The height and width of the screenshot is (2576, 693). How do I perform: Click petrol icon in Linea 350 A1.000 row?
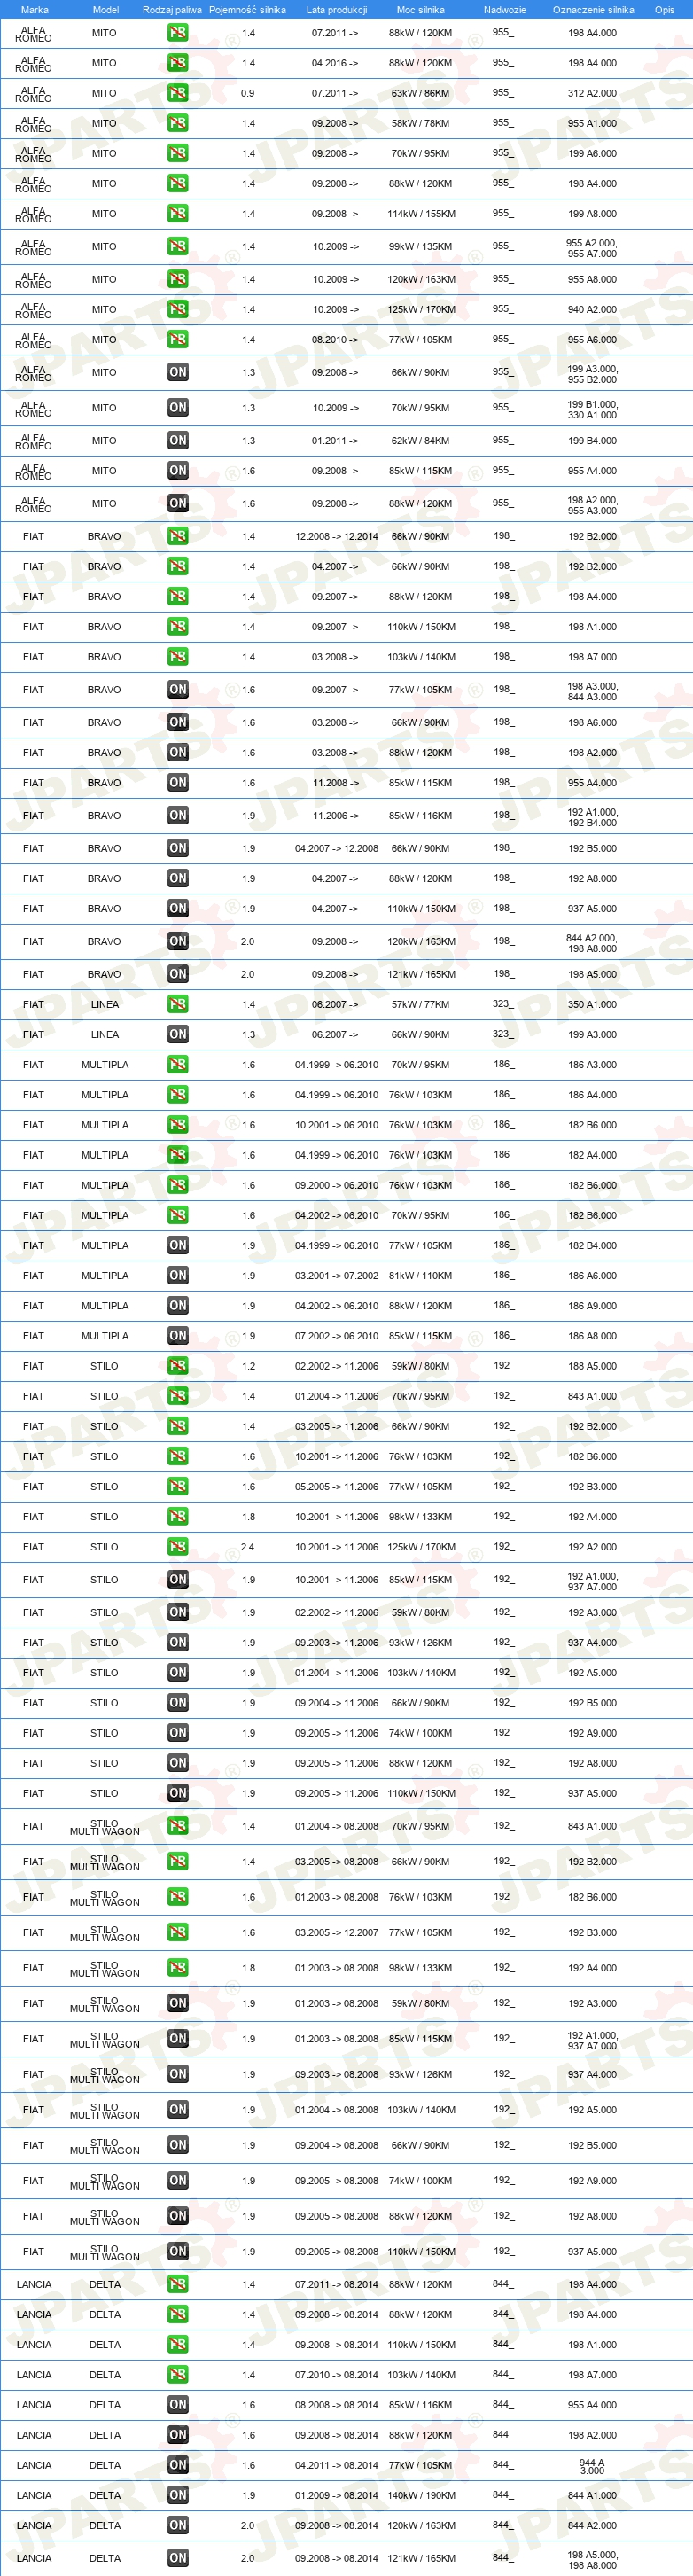coord(178,1004)
